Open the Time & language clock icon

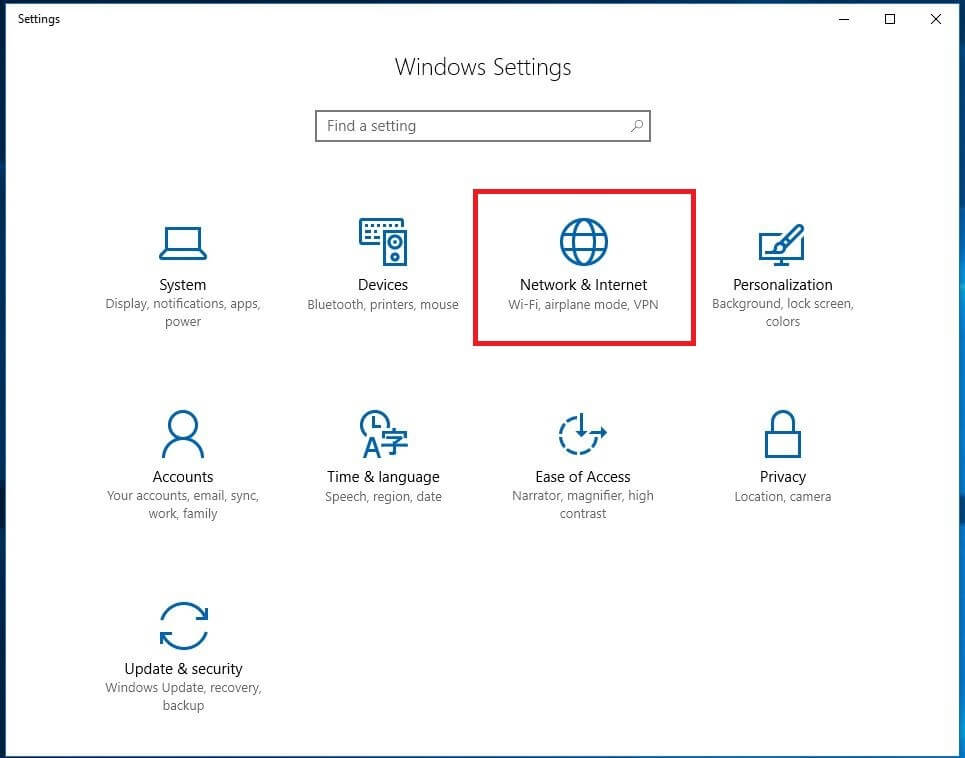pos(383,434)
